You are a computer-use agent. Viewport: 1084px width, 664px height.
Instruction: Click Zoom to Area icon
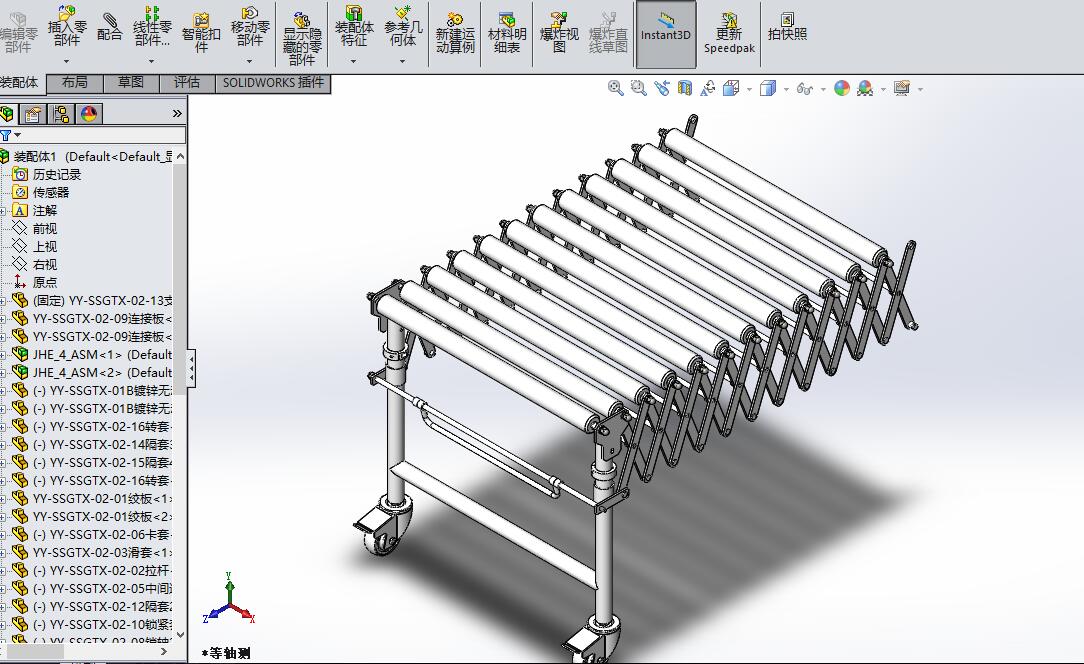point(638,88)
